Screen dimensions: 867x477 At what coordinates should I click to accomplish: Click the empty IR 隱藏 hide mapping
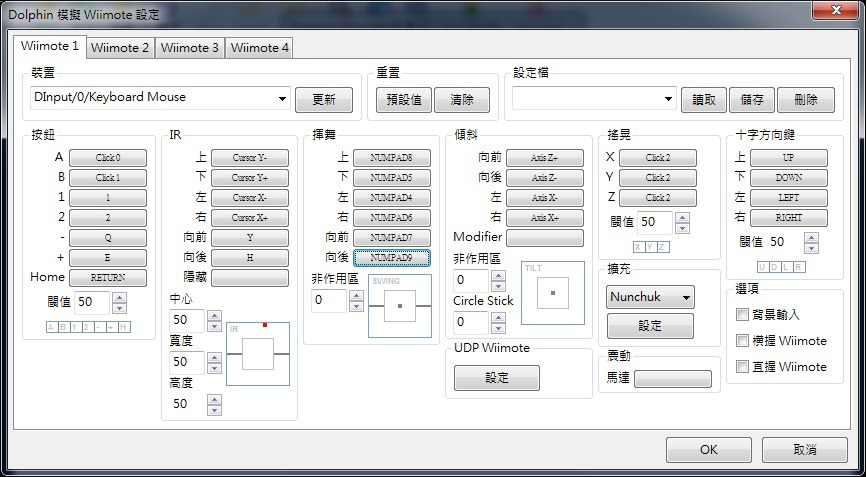[x=250, y=278]
